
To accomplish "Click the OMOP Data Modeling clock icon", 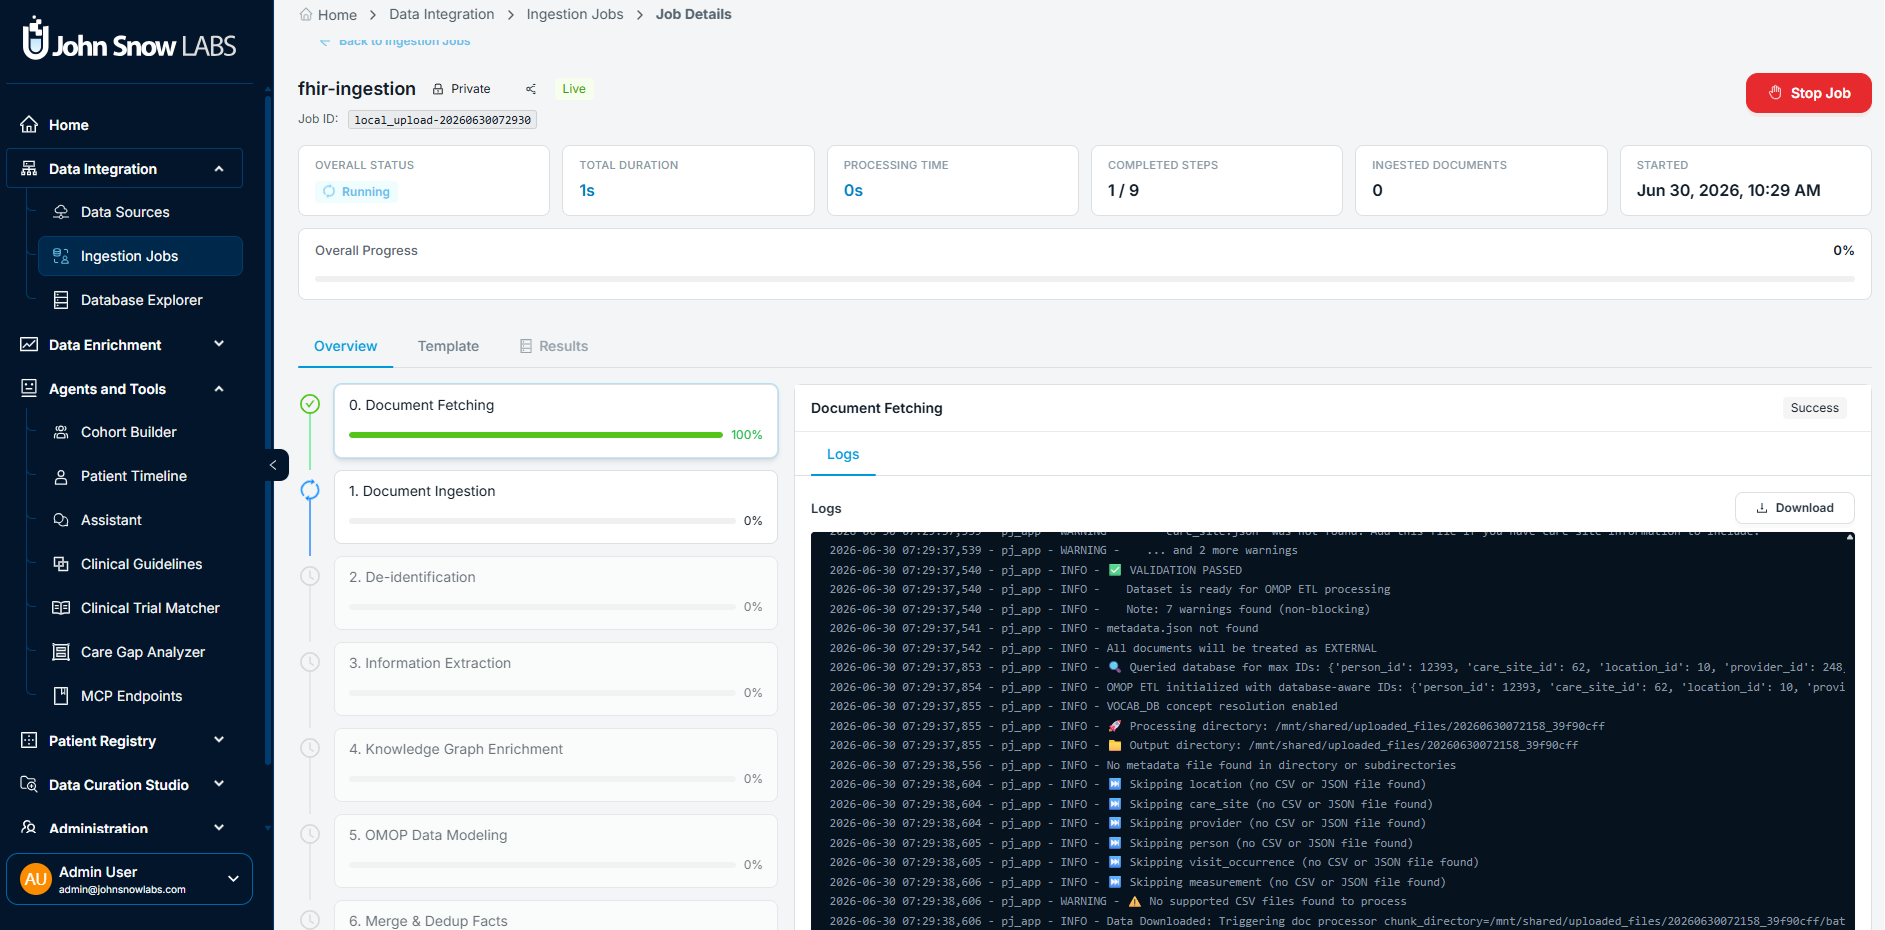I will tap(310, 834).
